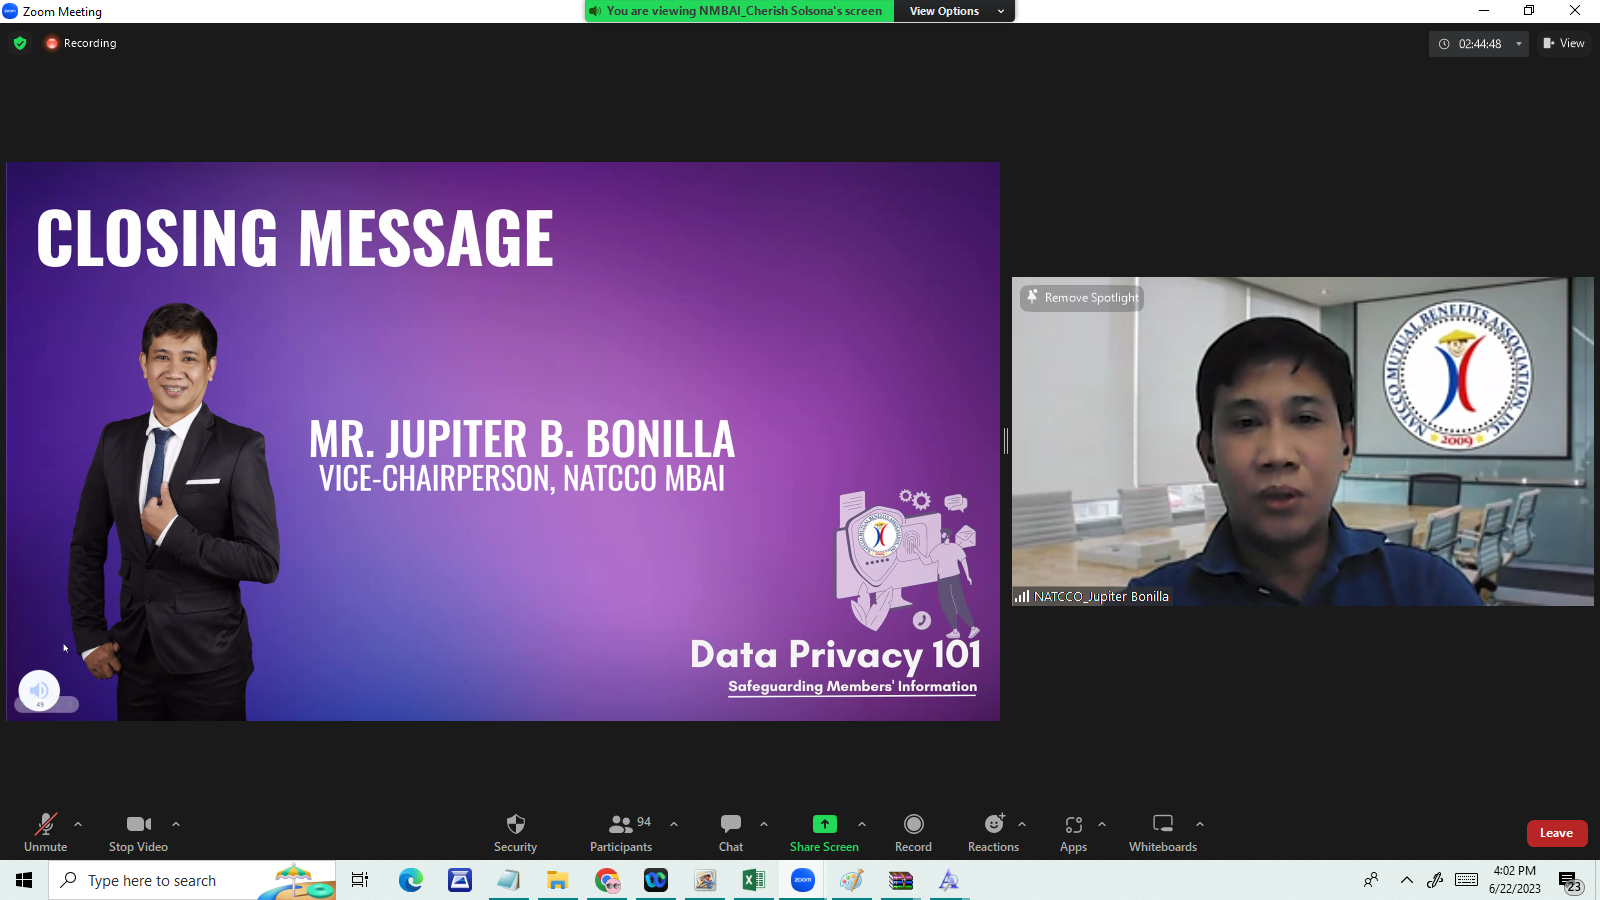This screenshot has width=1600, height=900.
Task: Open Task View on the taskbar
Action: (360, 880)
